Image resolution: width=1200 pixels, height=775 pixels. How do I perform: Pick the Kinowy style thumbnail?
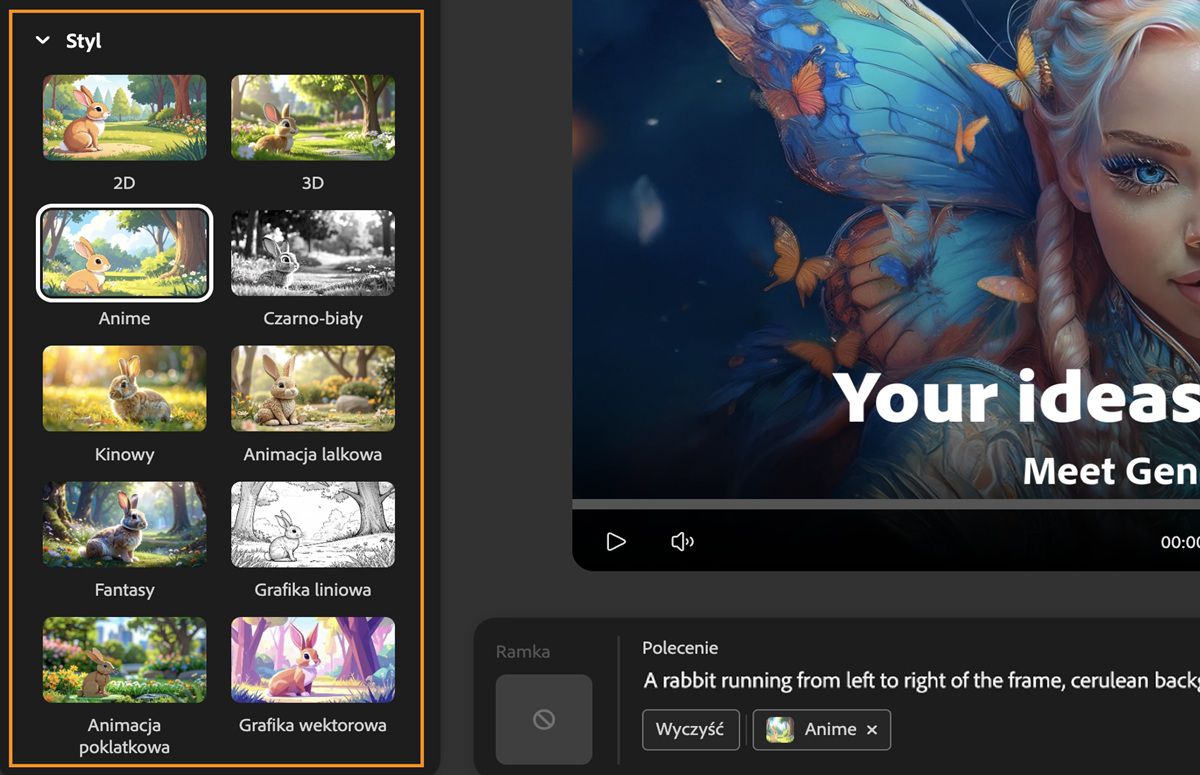[x=124, y=388]
